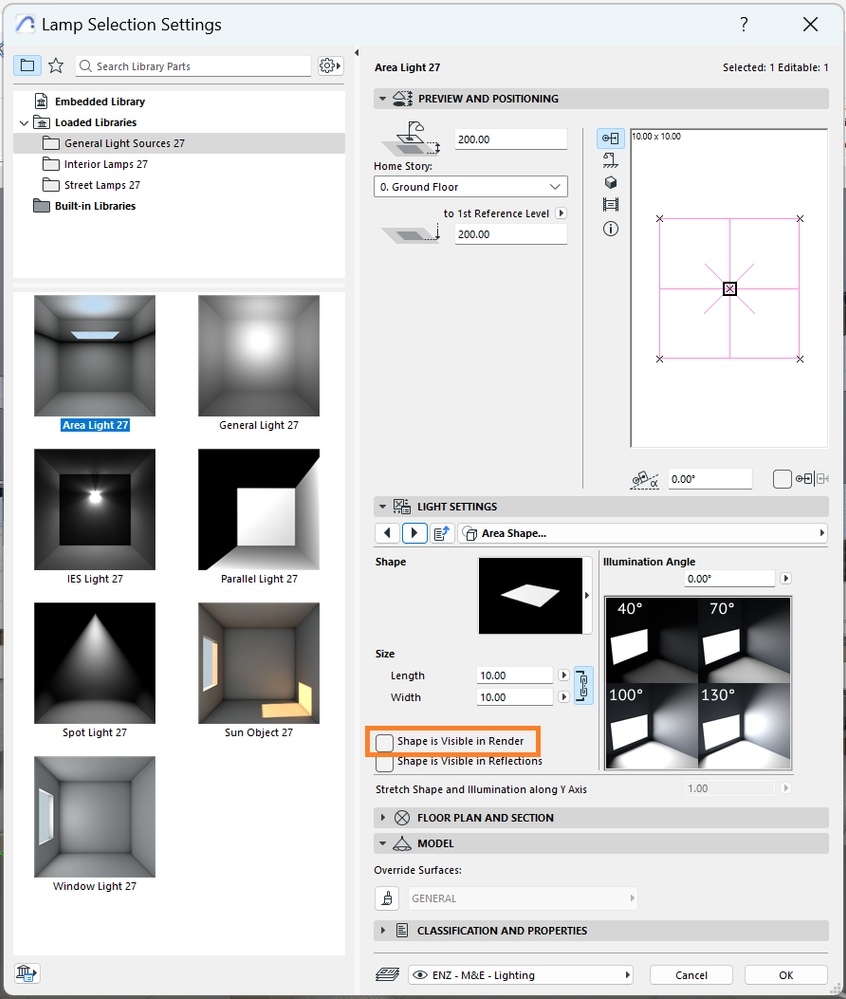Viewport: 846px width, 999px height.
Task: Pick the 100° illumination angle preset
Action: point(652,726)
